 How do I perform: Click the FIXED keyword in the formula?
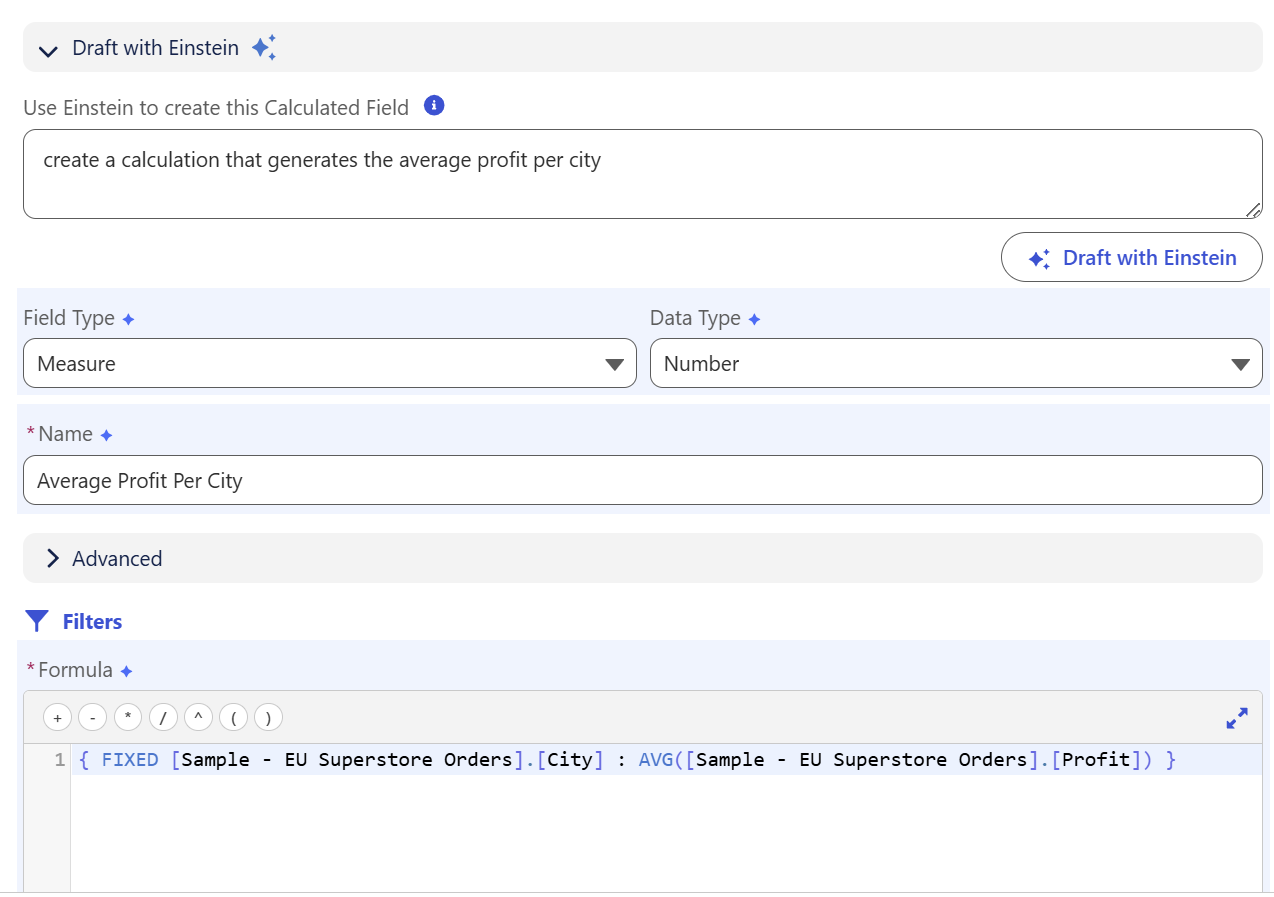tap(130, 760)
